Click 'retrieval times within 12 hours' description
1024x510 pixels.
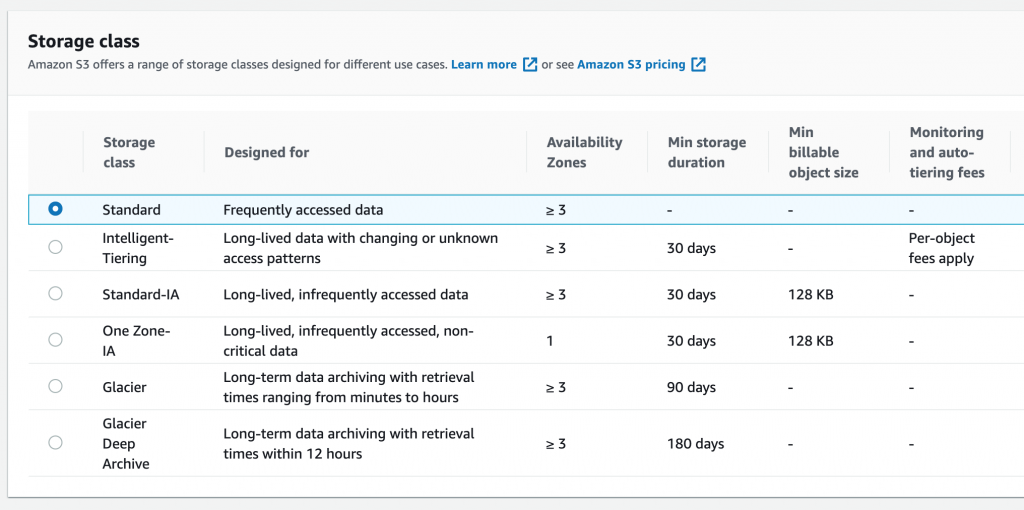click(349, 443)
